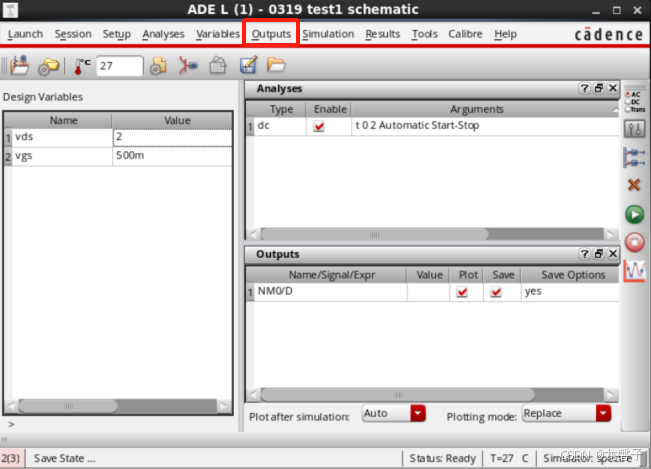This screenshot has height=469, width=651.
Task: Select the dc analysis type cell
Action: point(280,126)
